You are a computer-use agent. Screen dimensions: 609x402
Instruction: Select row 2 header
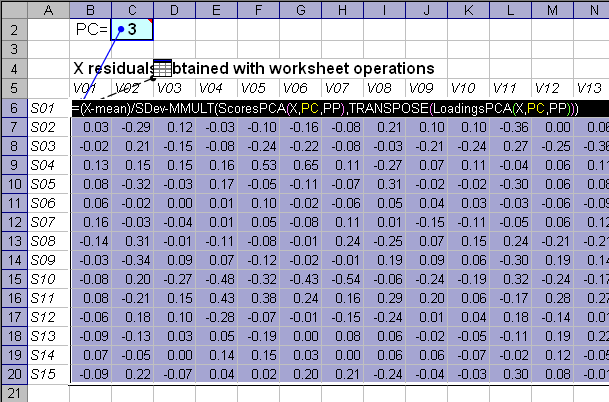(14, 30)
